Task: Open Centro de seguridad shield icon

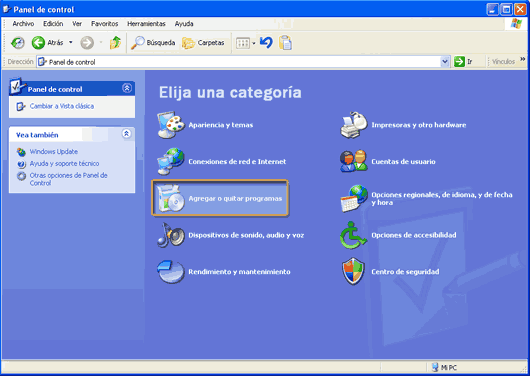Action: tap(354, 272)
